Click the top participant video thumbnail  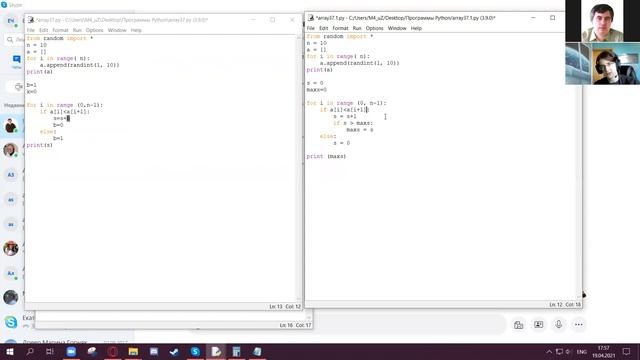click(602, 21)
